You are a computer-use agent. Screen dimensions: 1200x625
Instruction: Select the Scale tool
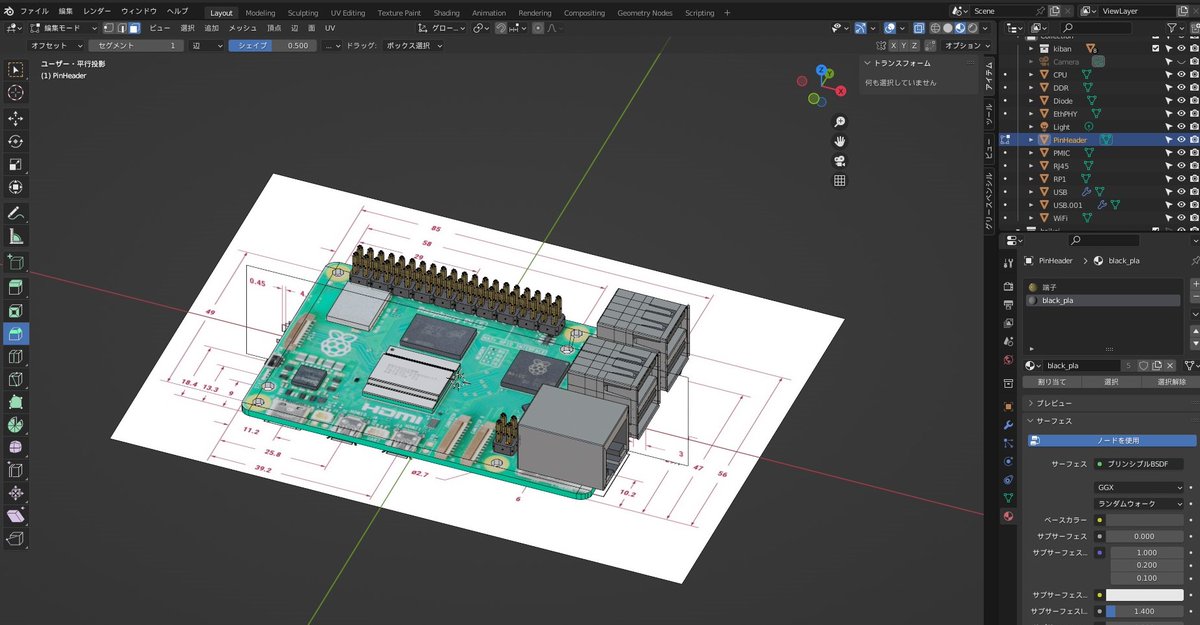click(16, 164)
